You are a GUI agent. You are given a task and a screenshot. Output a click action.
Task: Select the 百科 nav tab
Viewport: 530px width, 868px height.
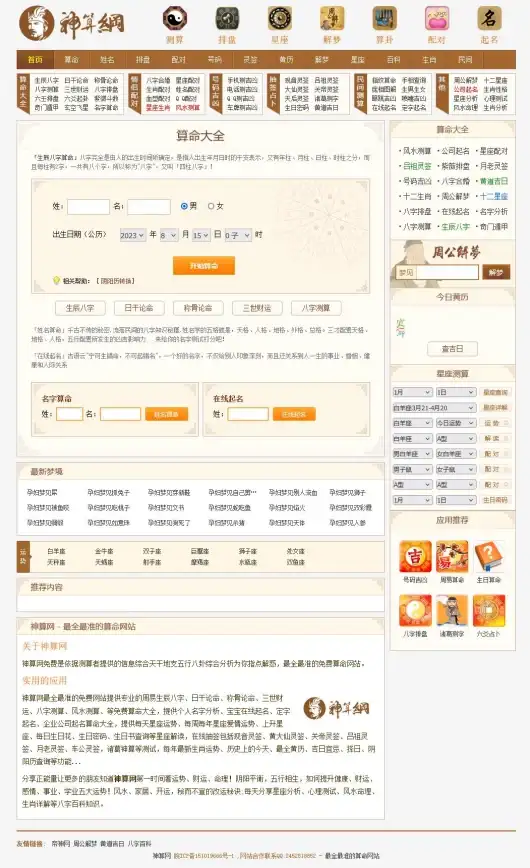pyautogui.click(x=394, y=59)
